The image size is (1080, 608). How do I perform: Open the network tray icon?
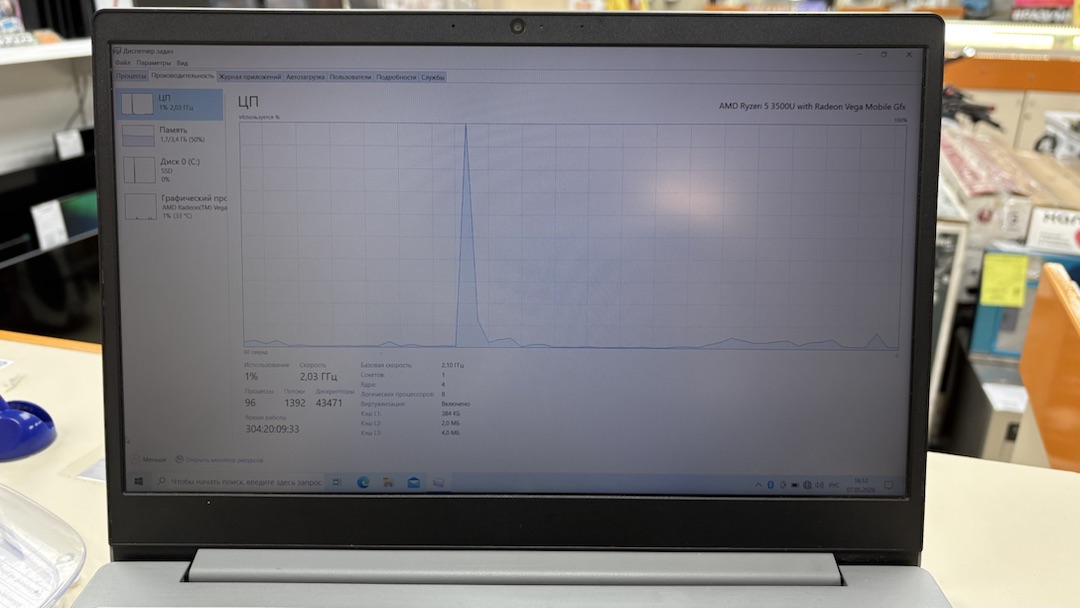tap(807, 485)
